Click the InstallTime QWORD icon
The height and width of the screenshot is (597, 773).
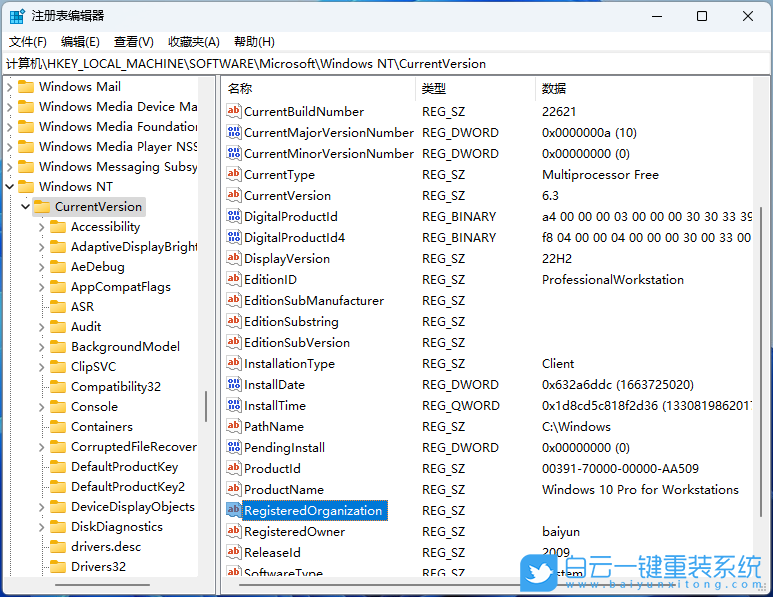tap(234, 405)
